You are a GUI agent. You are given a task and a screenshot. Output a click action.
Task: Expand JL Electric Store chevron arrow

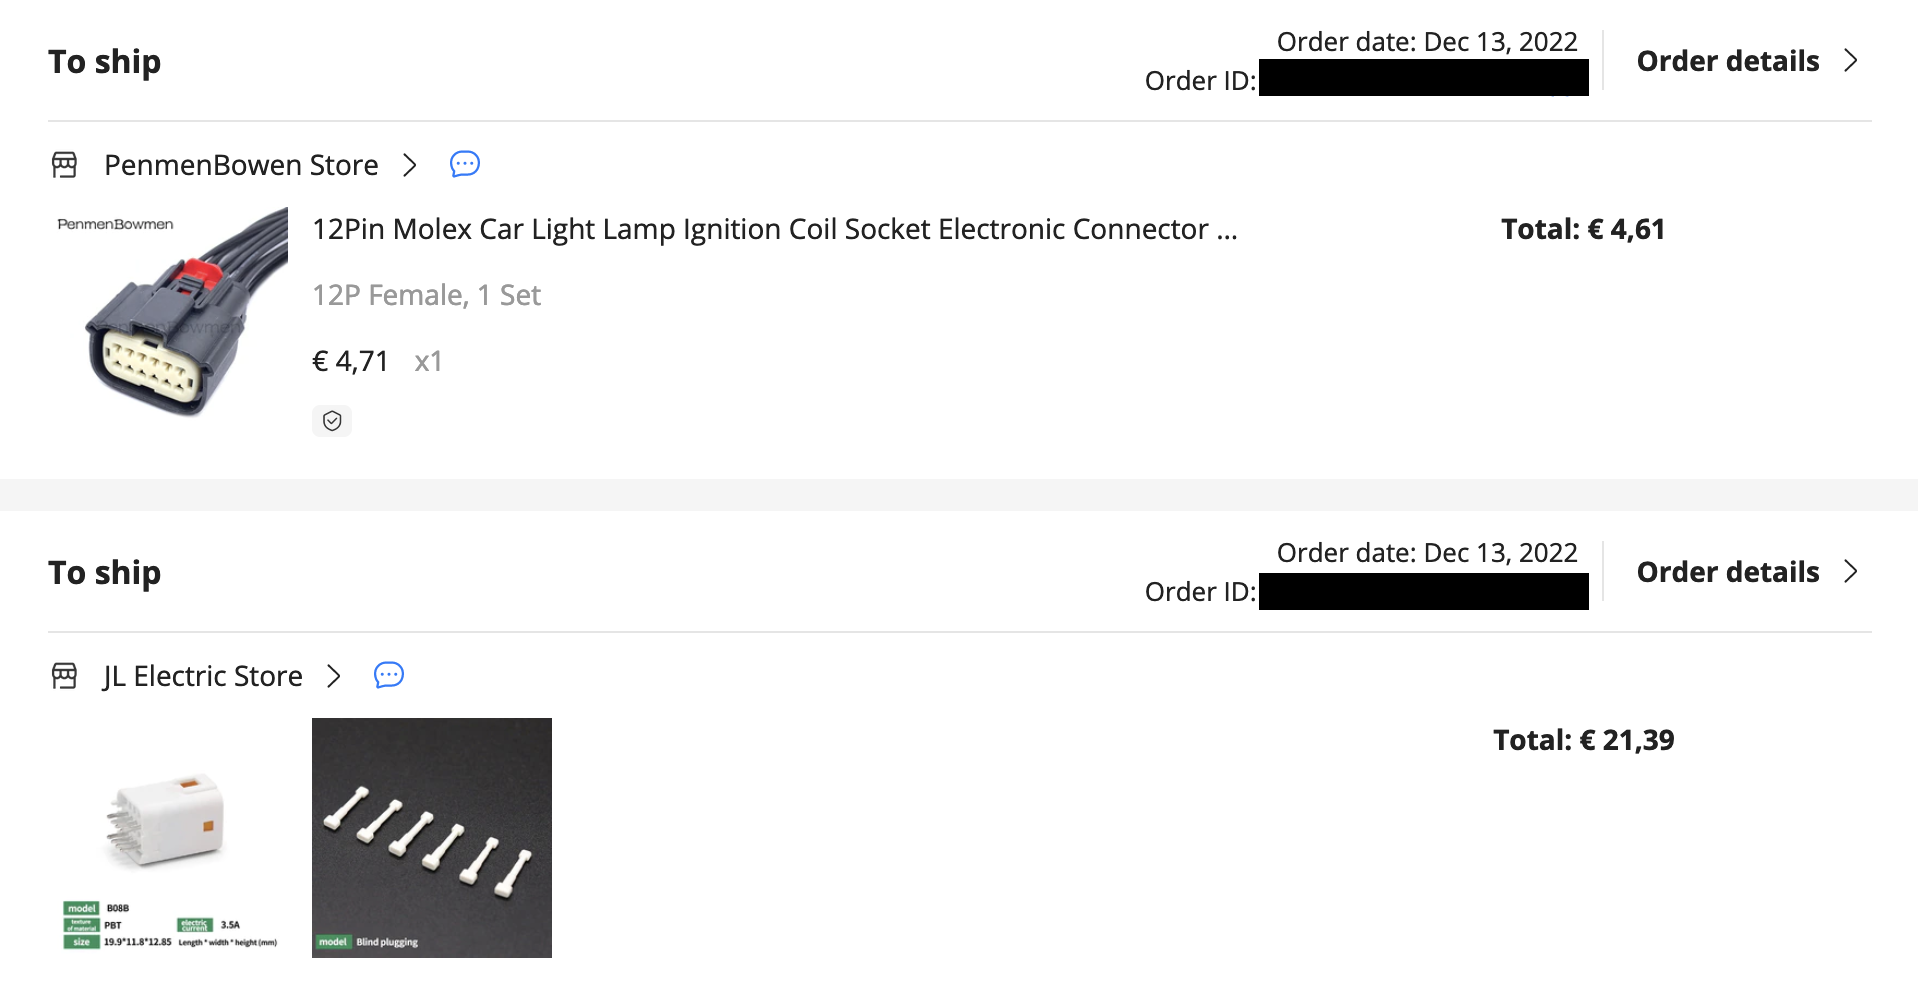(x=334, y=676)
